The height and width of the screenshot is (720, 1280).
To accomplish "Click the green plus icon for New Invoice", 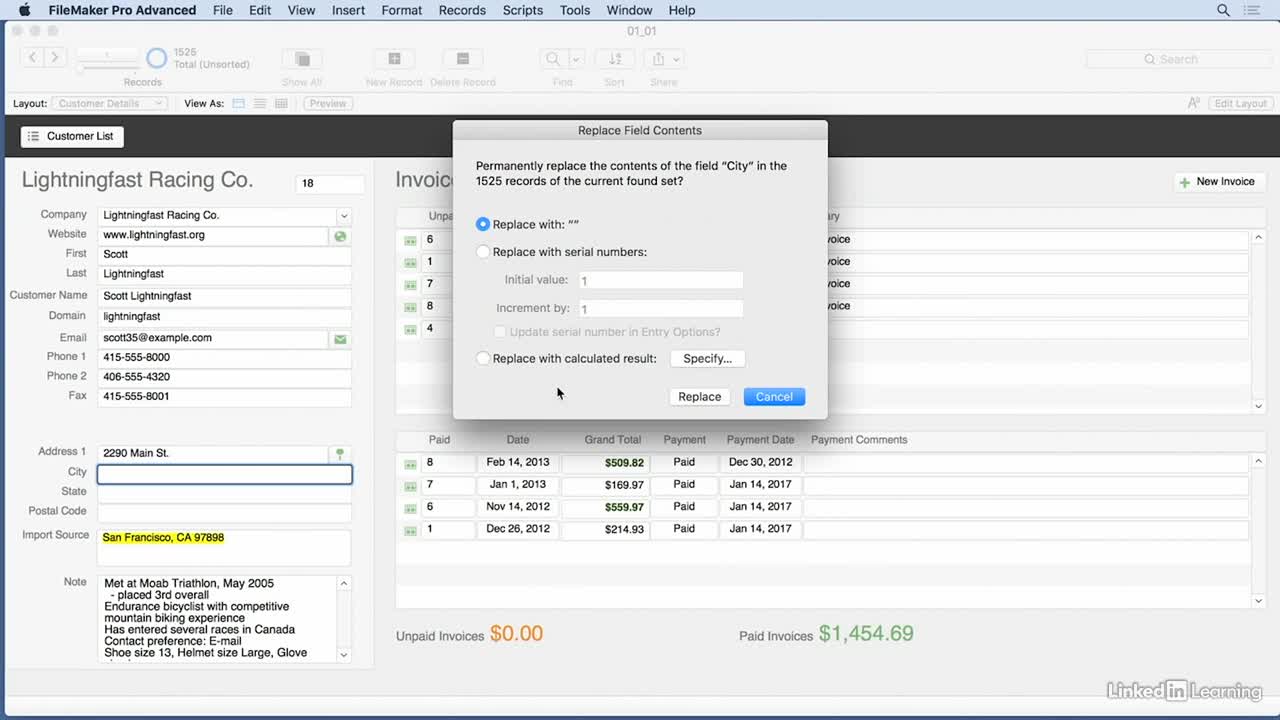I will (1185, 182).
